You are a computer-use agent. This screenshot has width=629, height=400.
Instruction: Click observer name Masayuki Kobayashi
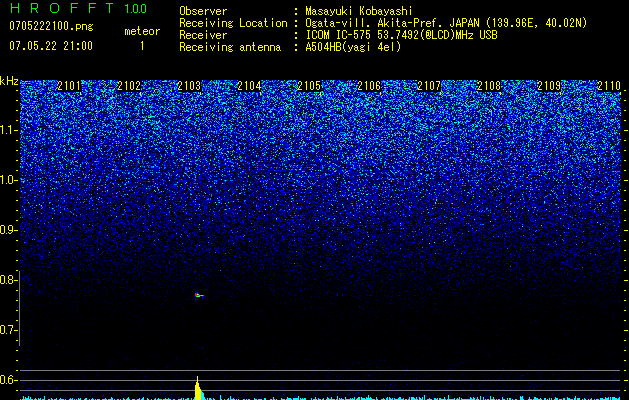359,11
